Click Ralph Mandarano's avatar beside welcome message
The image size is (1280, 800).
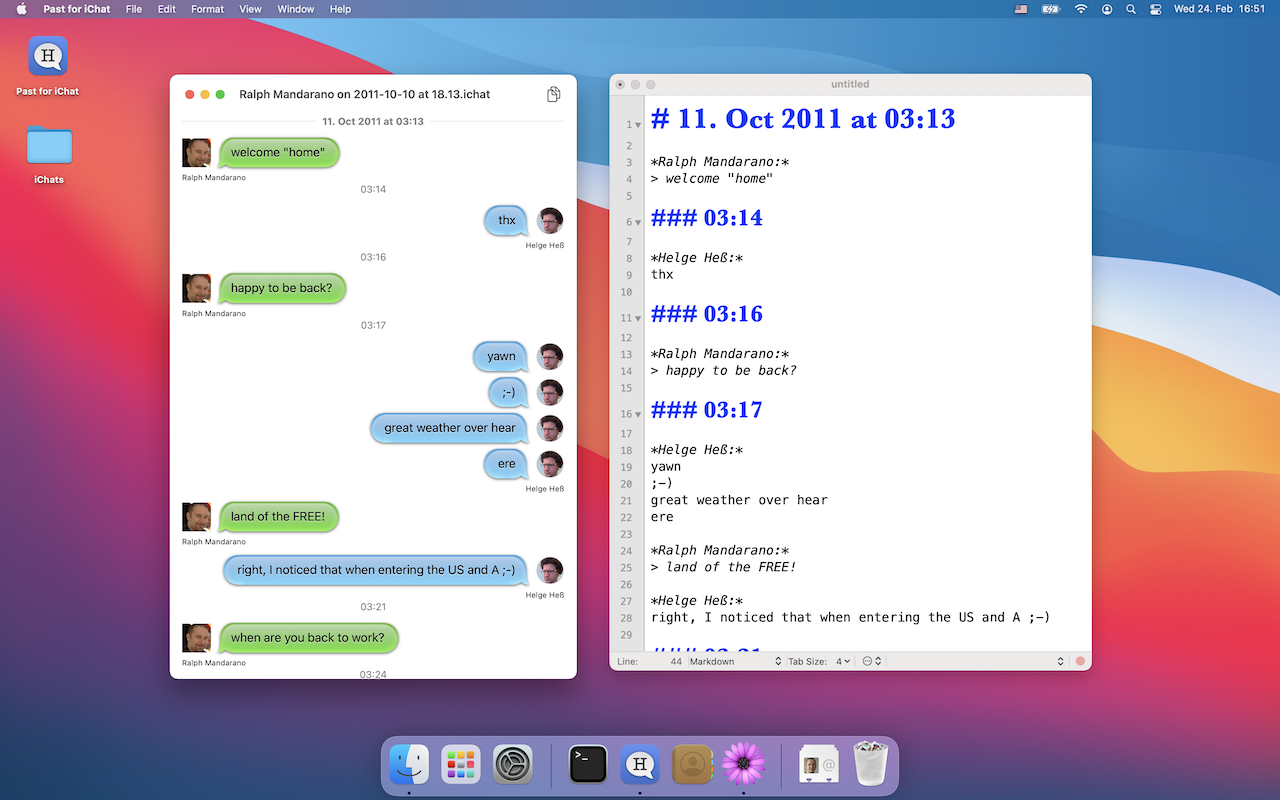[x=196, y=153]
